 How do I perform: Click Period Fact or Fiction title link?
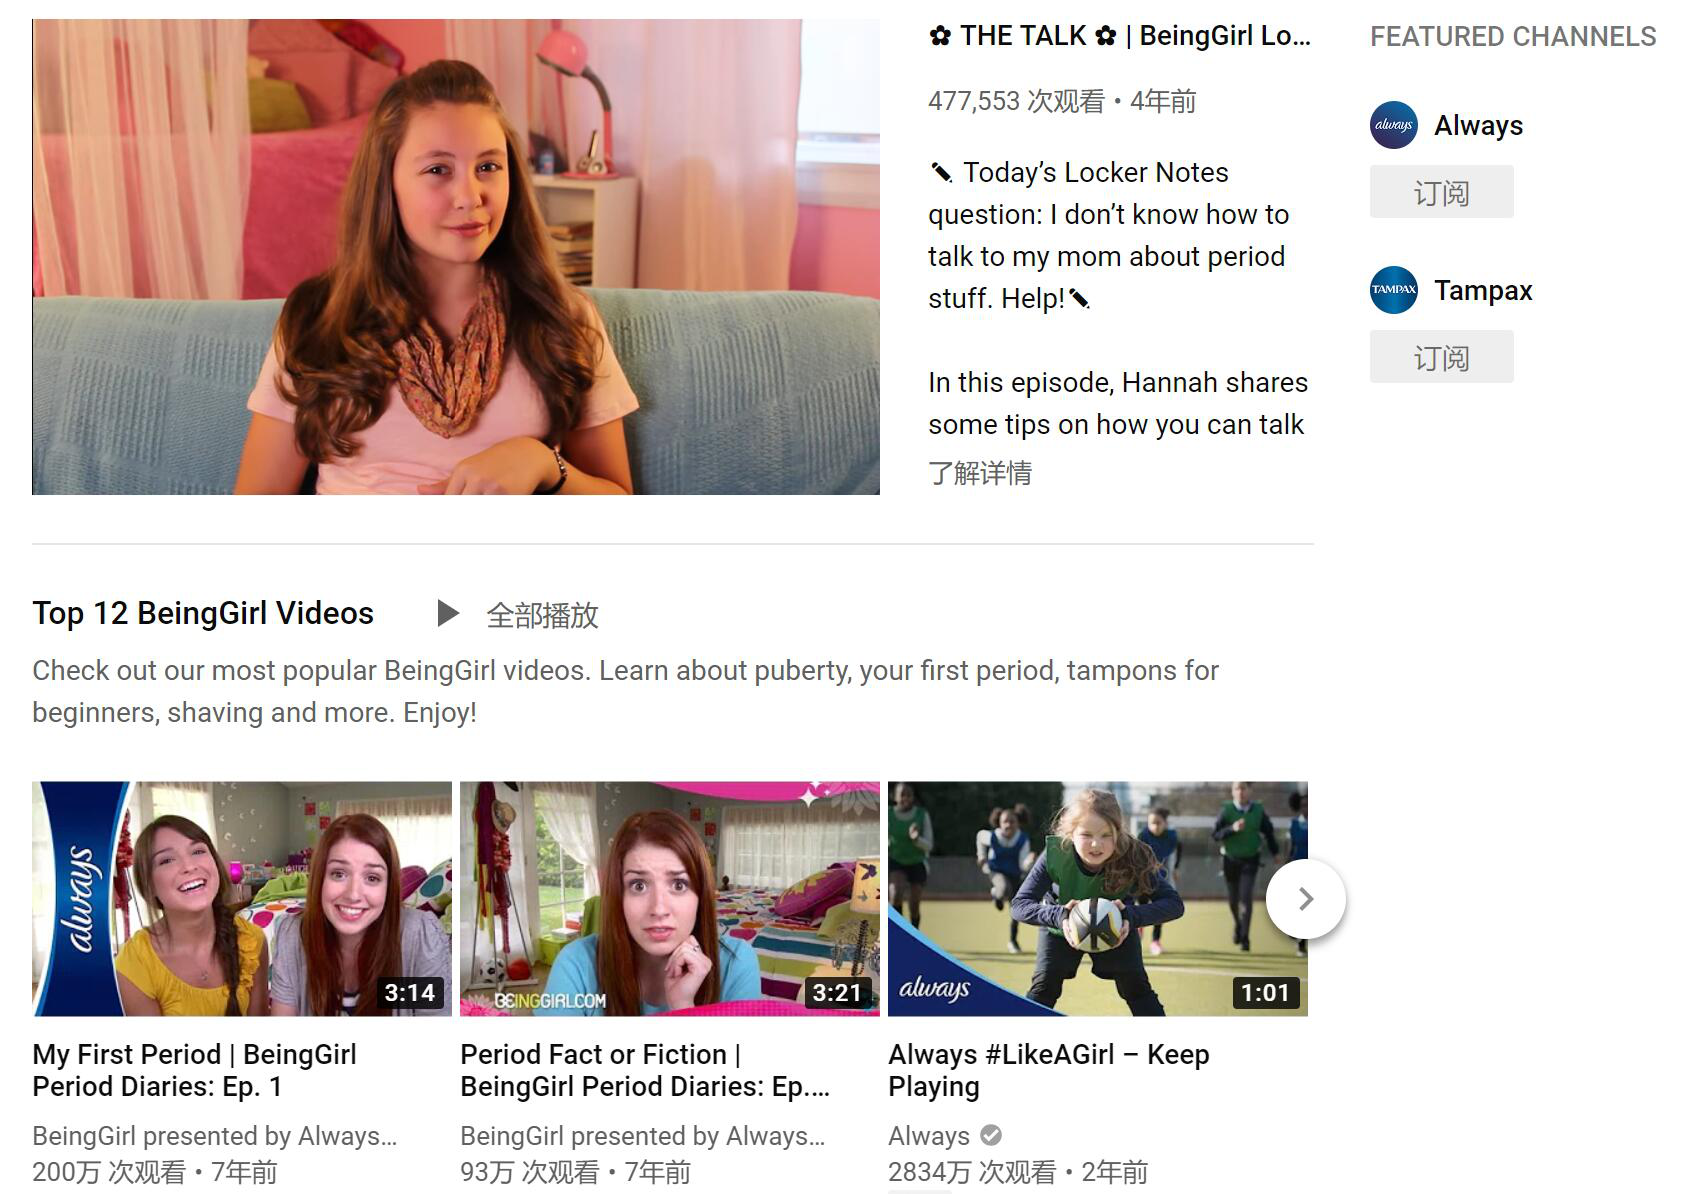[644, 1070]
